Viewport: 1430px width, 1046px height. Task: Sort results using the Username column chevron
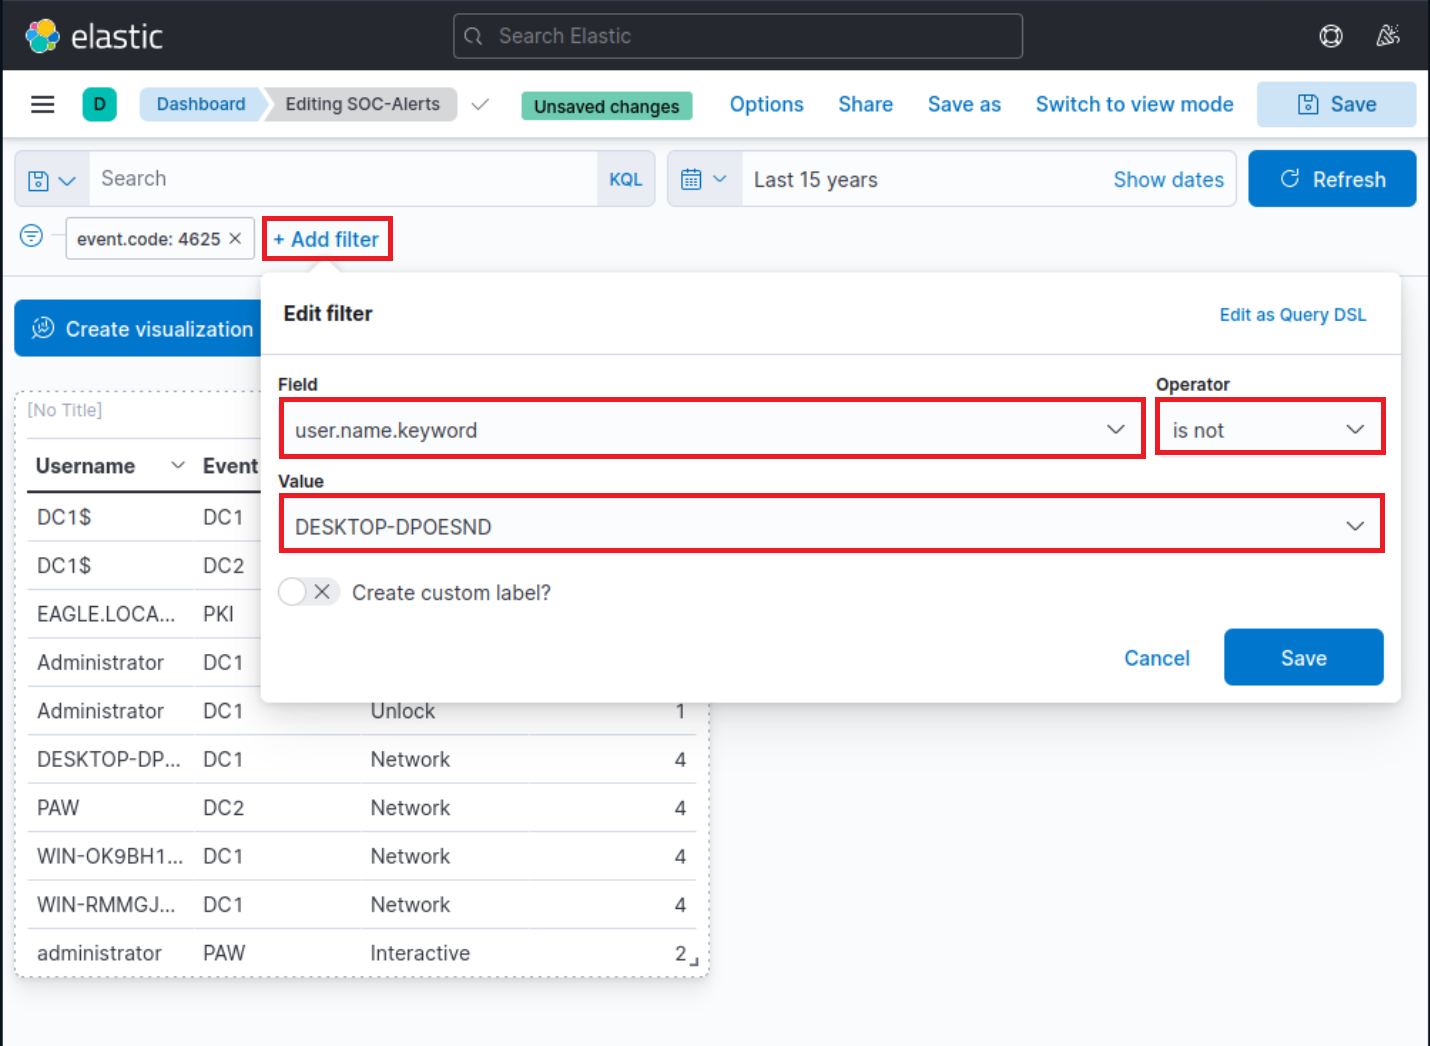pos(178,465)
